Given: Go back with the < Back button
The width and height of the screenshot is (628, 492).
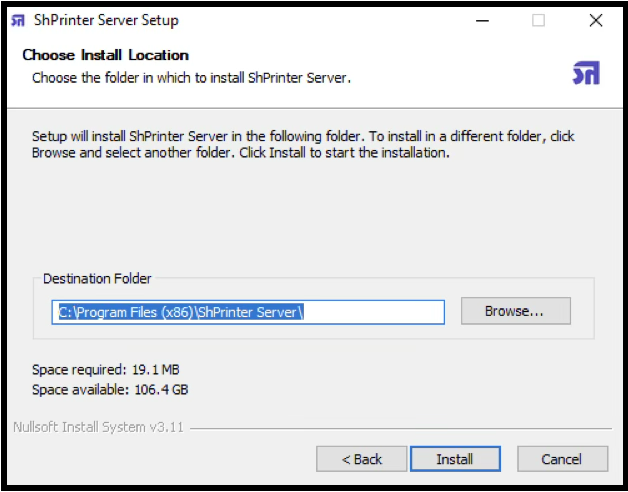Looking at the screenshot, I should 361,459.
